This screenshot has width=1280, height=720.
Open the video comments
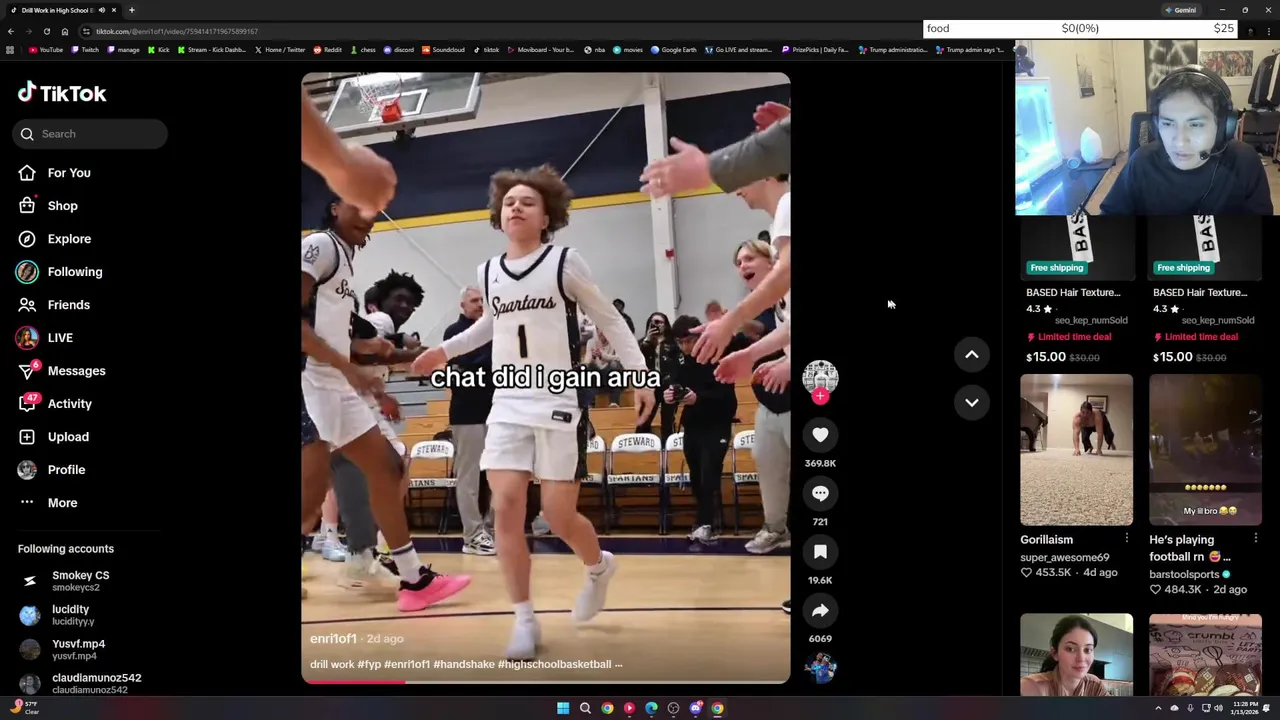coord(820,493)
